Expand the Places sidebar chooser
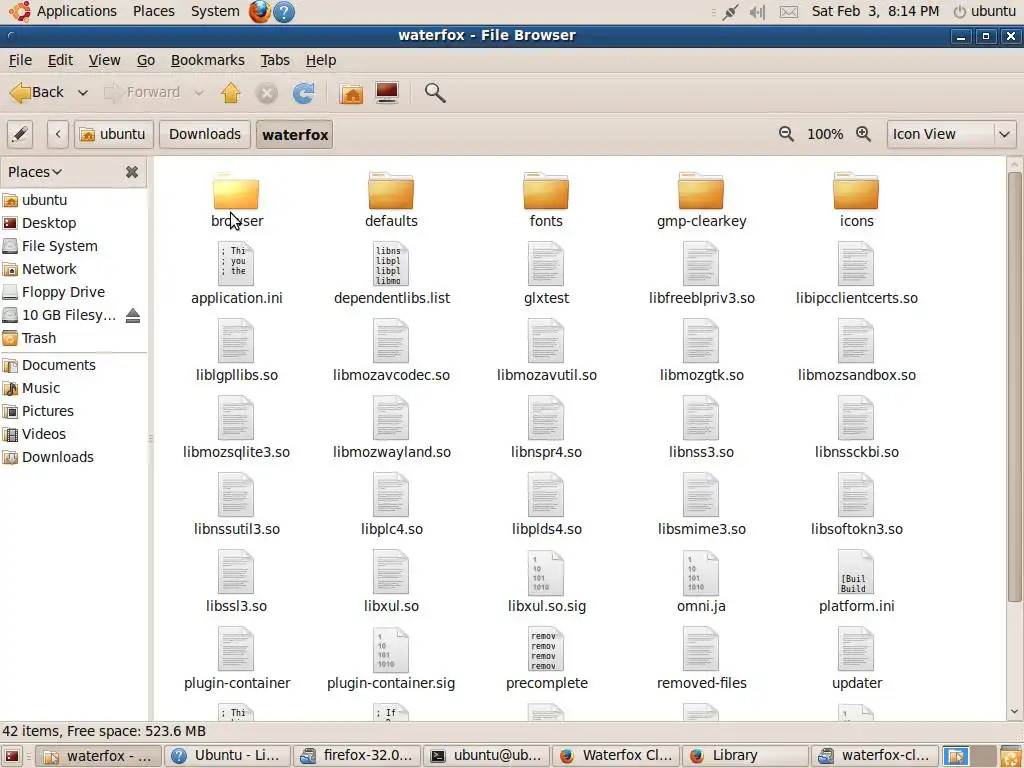 [35, 172]
